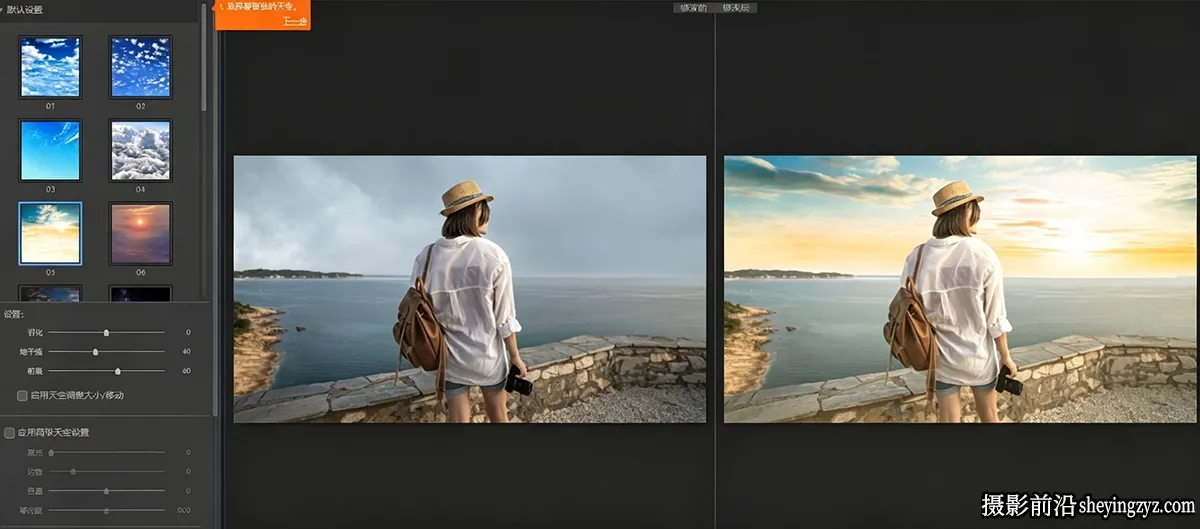Collapse the 默认设置 preset group
This screenshot has width=1200, height=529.
pyautogui.click(x=3, y=9)
